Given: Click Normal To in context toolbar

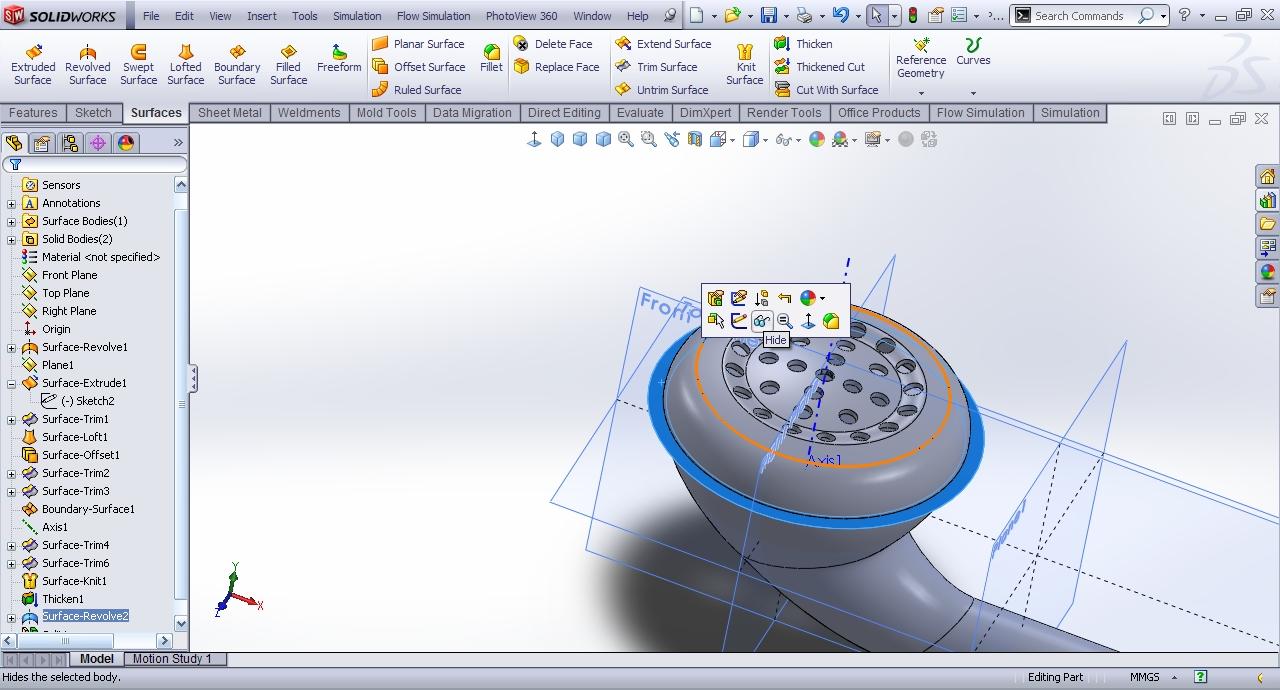Looking at the screenshot, I should (x=808, y=321).
